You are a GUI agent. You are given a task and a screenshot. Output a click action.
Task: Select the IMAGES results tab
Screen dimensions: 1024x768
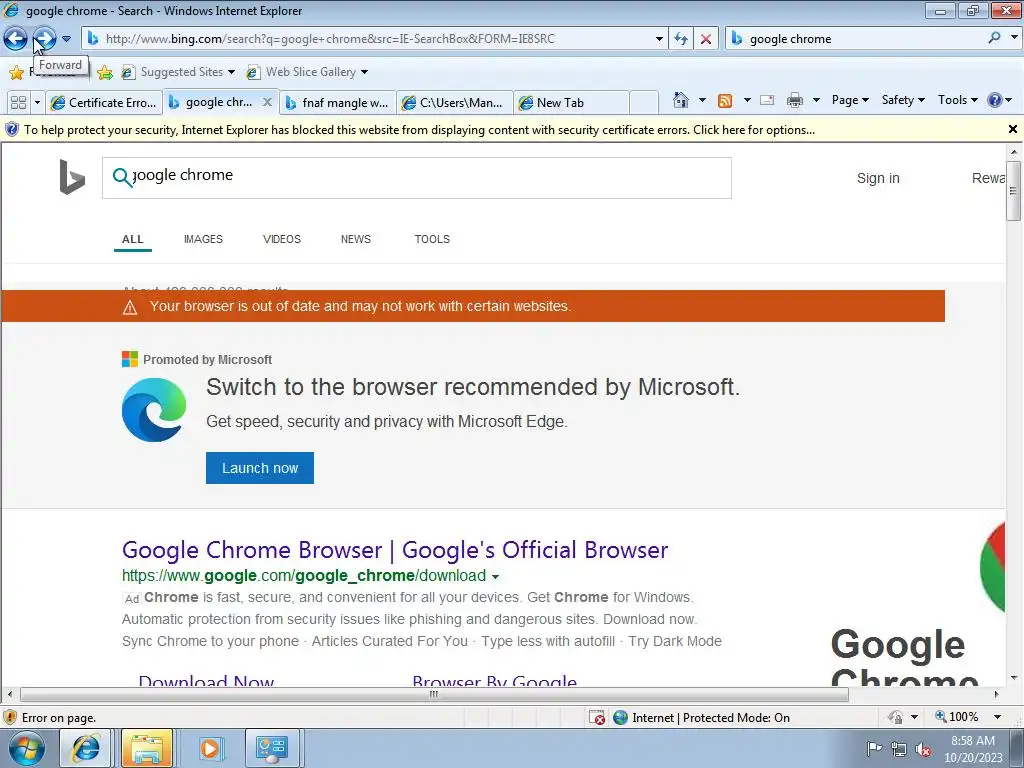pos(203,239)
